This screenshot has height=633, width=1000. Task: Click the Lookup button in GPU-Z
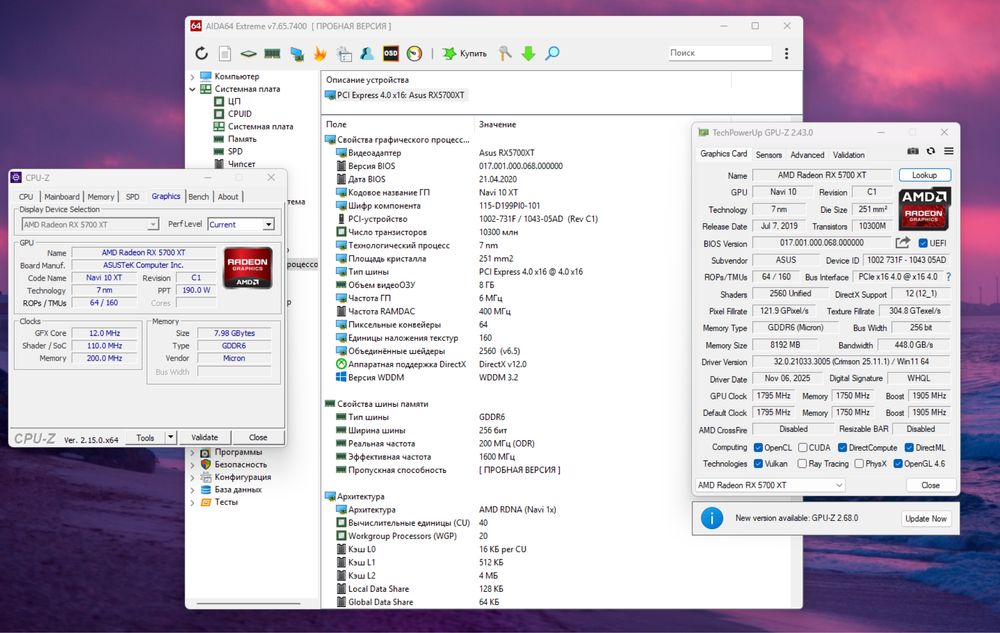[924, 175]
